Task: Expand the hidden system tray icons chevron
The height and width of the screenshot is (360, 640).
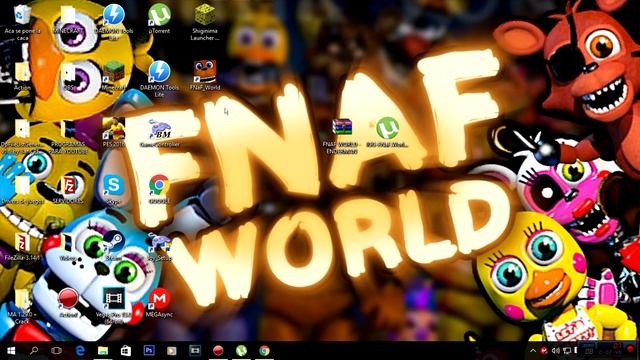Action: [533, 351]
